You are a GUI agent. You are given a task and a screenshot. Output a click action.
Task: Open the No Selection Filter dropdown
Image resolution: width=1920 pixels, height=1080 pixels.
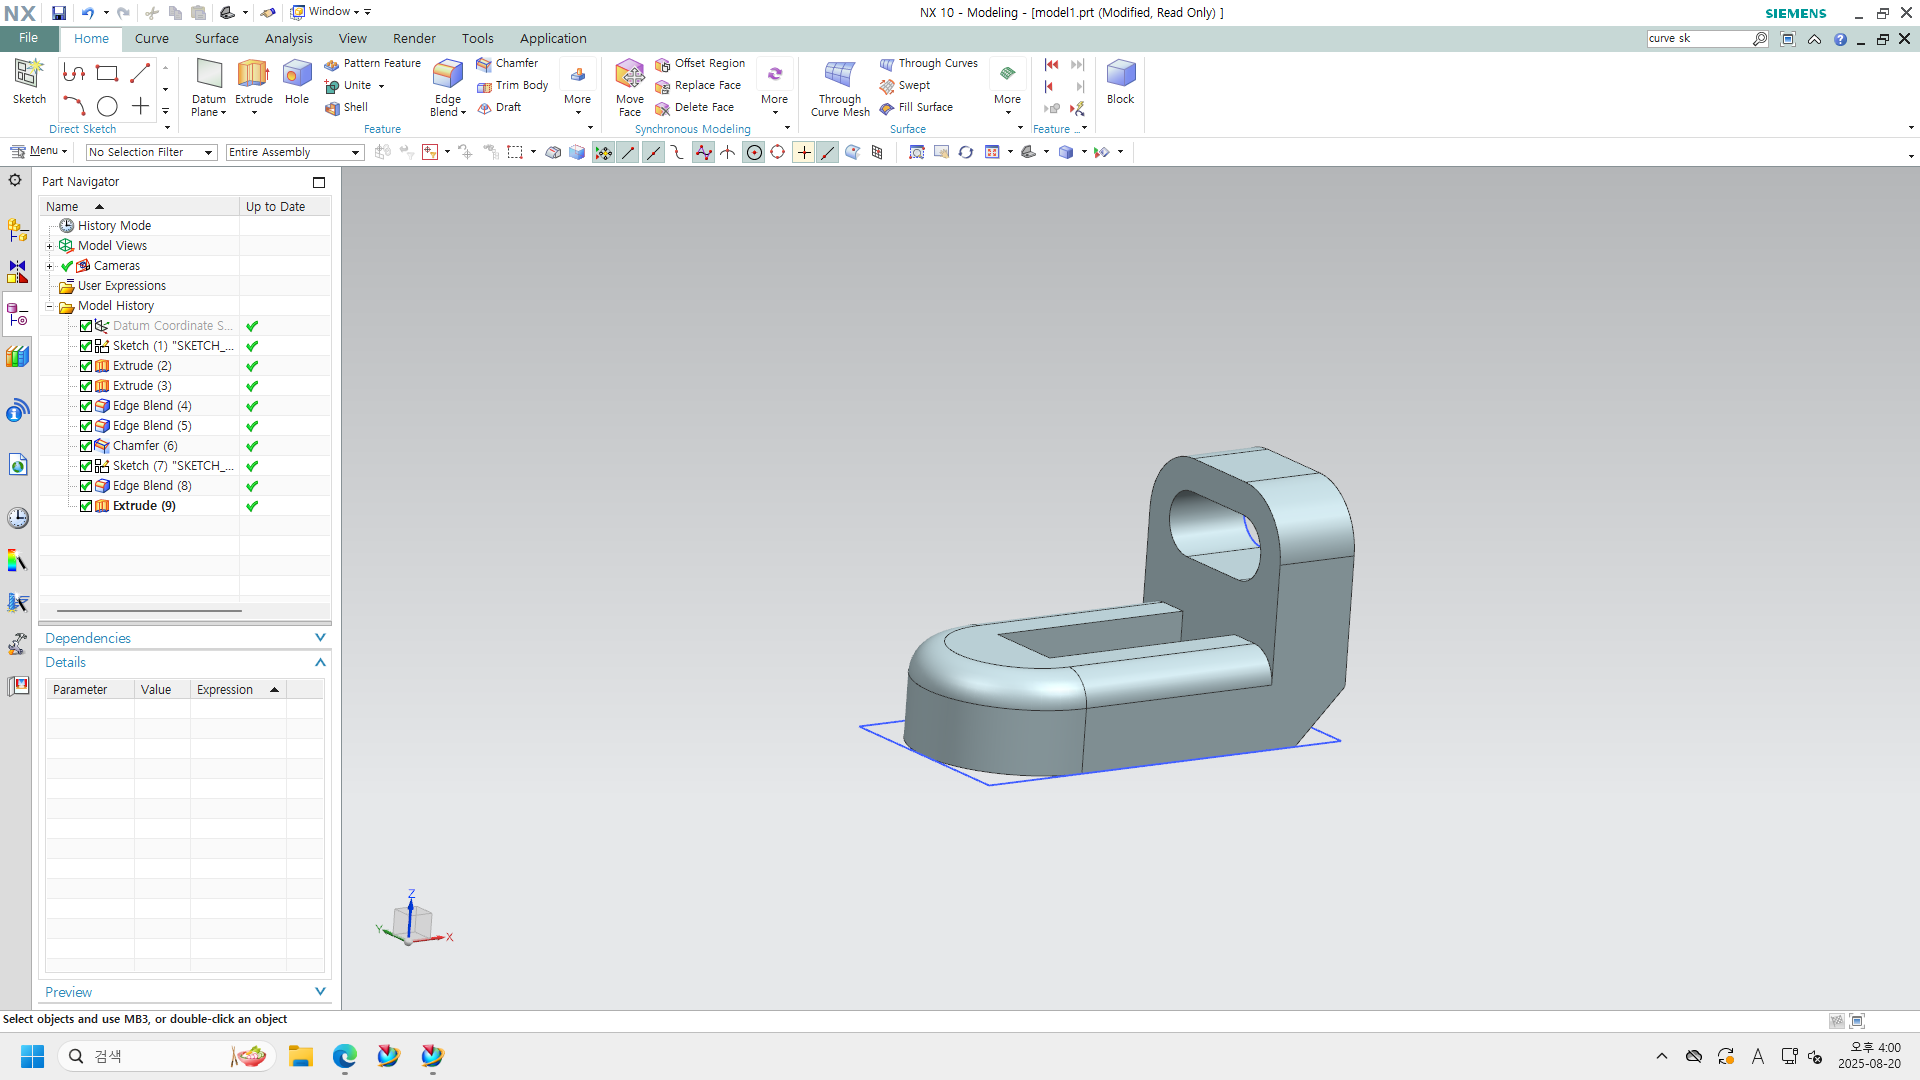(150, 152)
